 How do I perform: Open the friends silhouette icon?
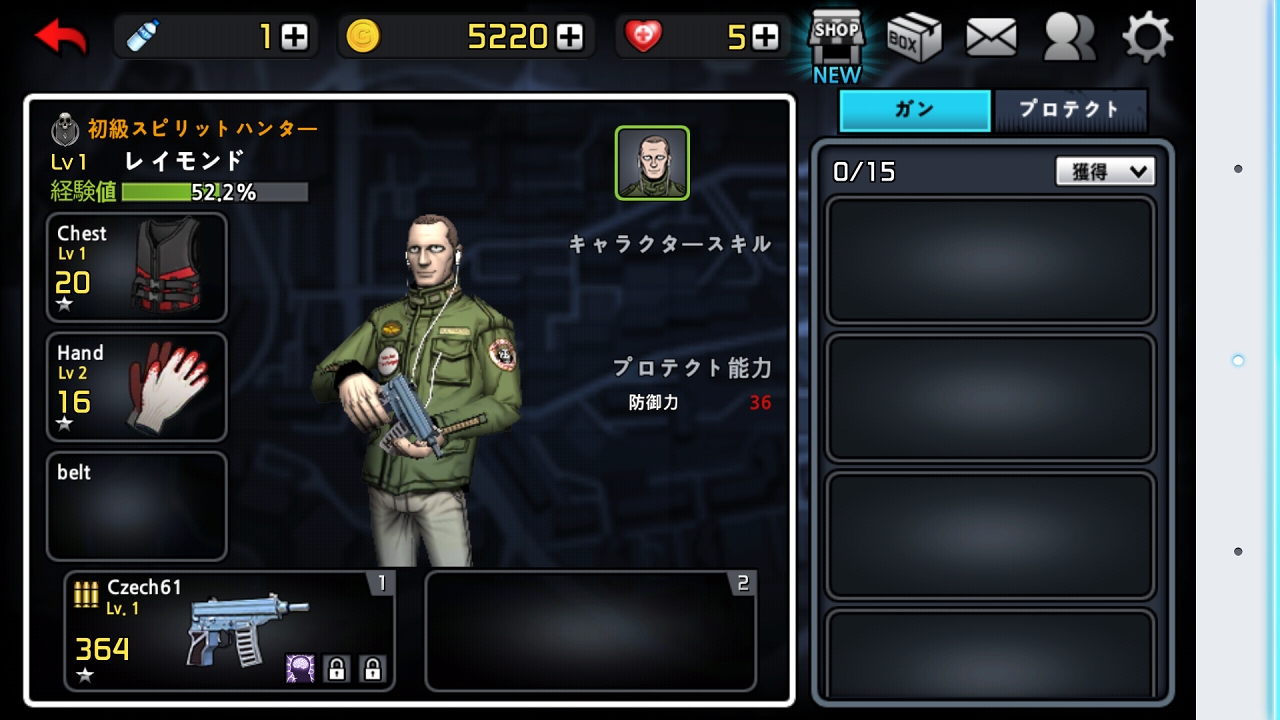pos(1069,37)
